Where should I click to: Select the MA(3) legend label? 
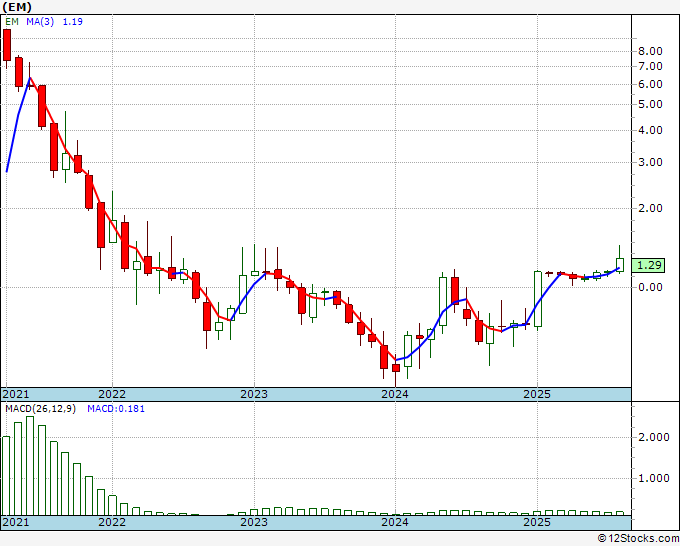click(x=40, y=22)
